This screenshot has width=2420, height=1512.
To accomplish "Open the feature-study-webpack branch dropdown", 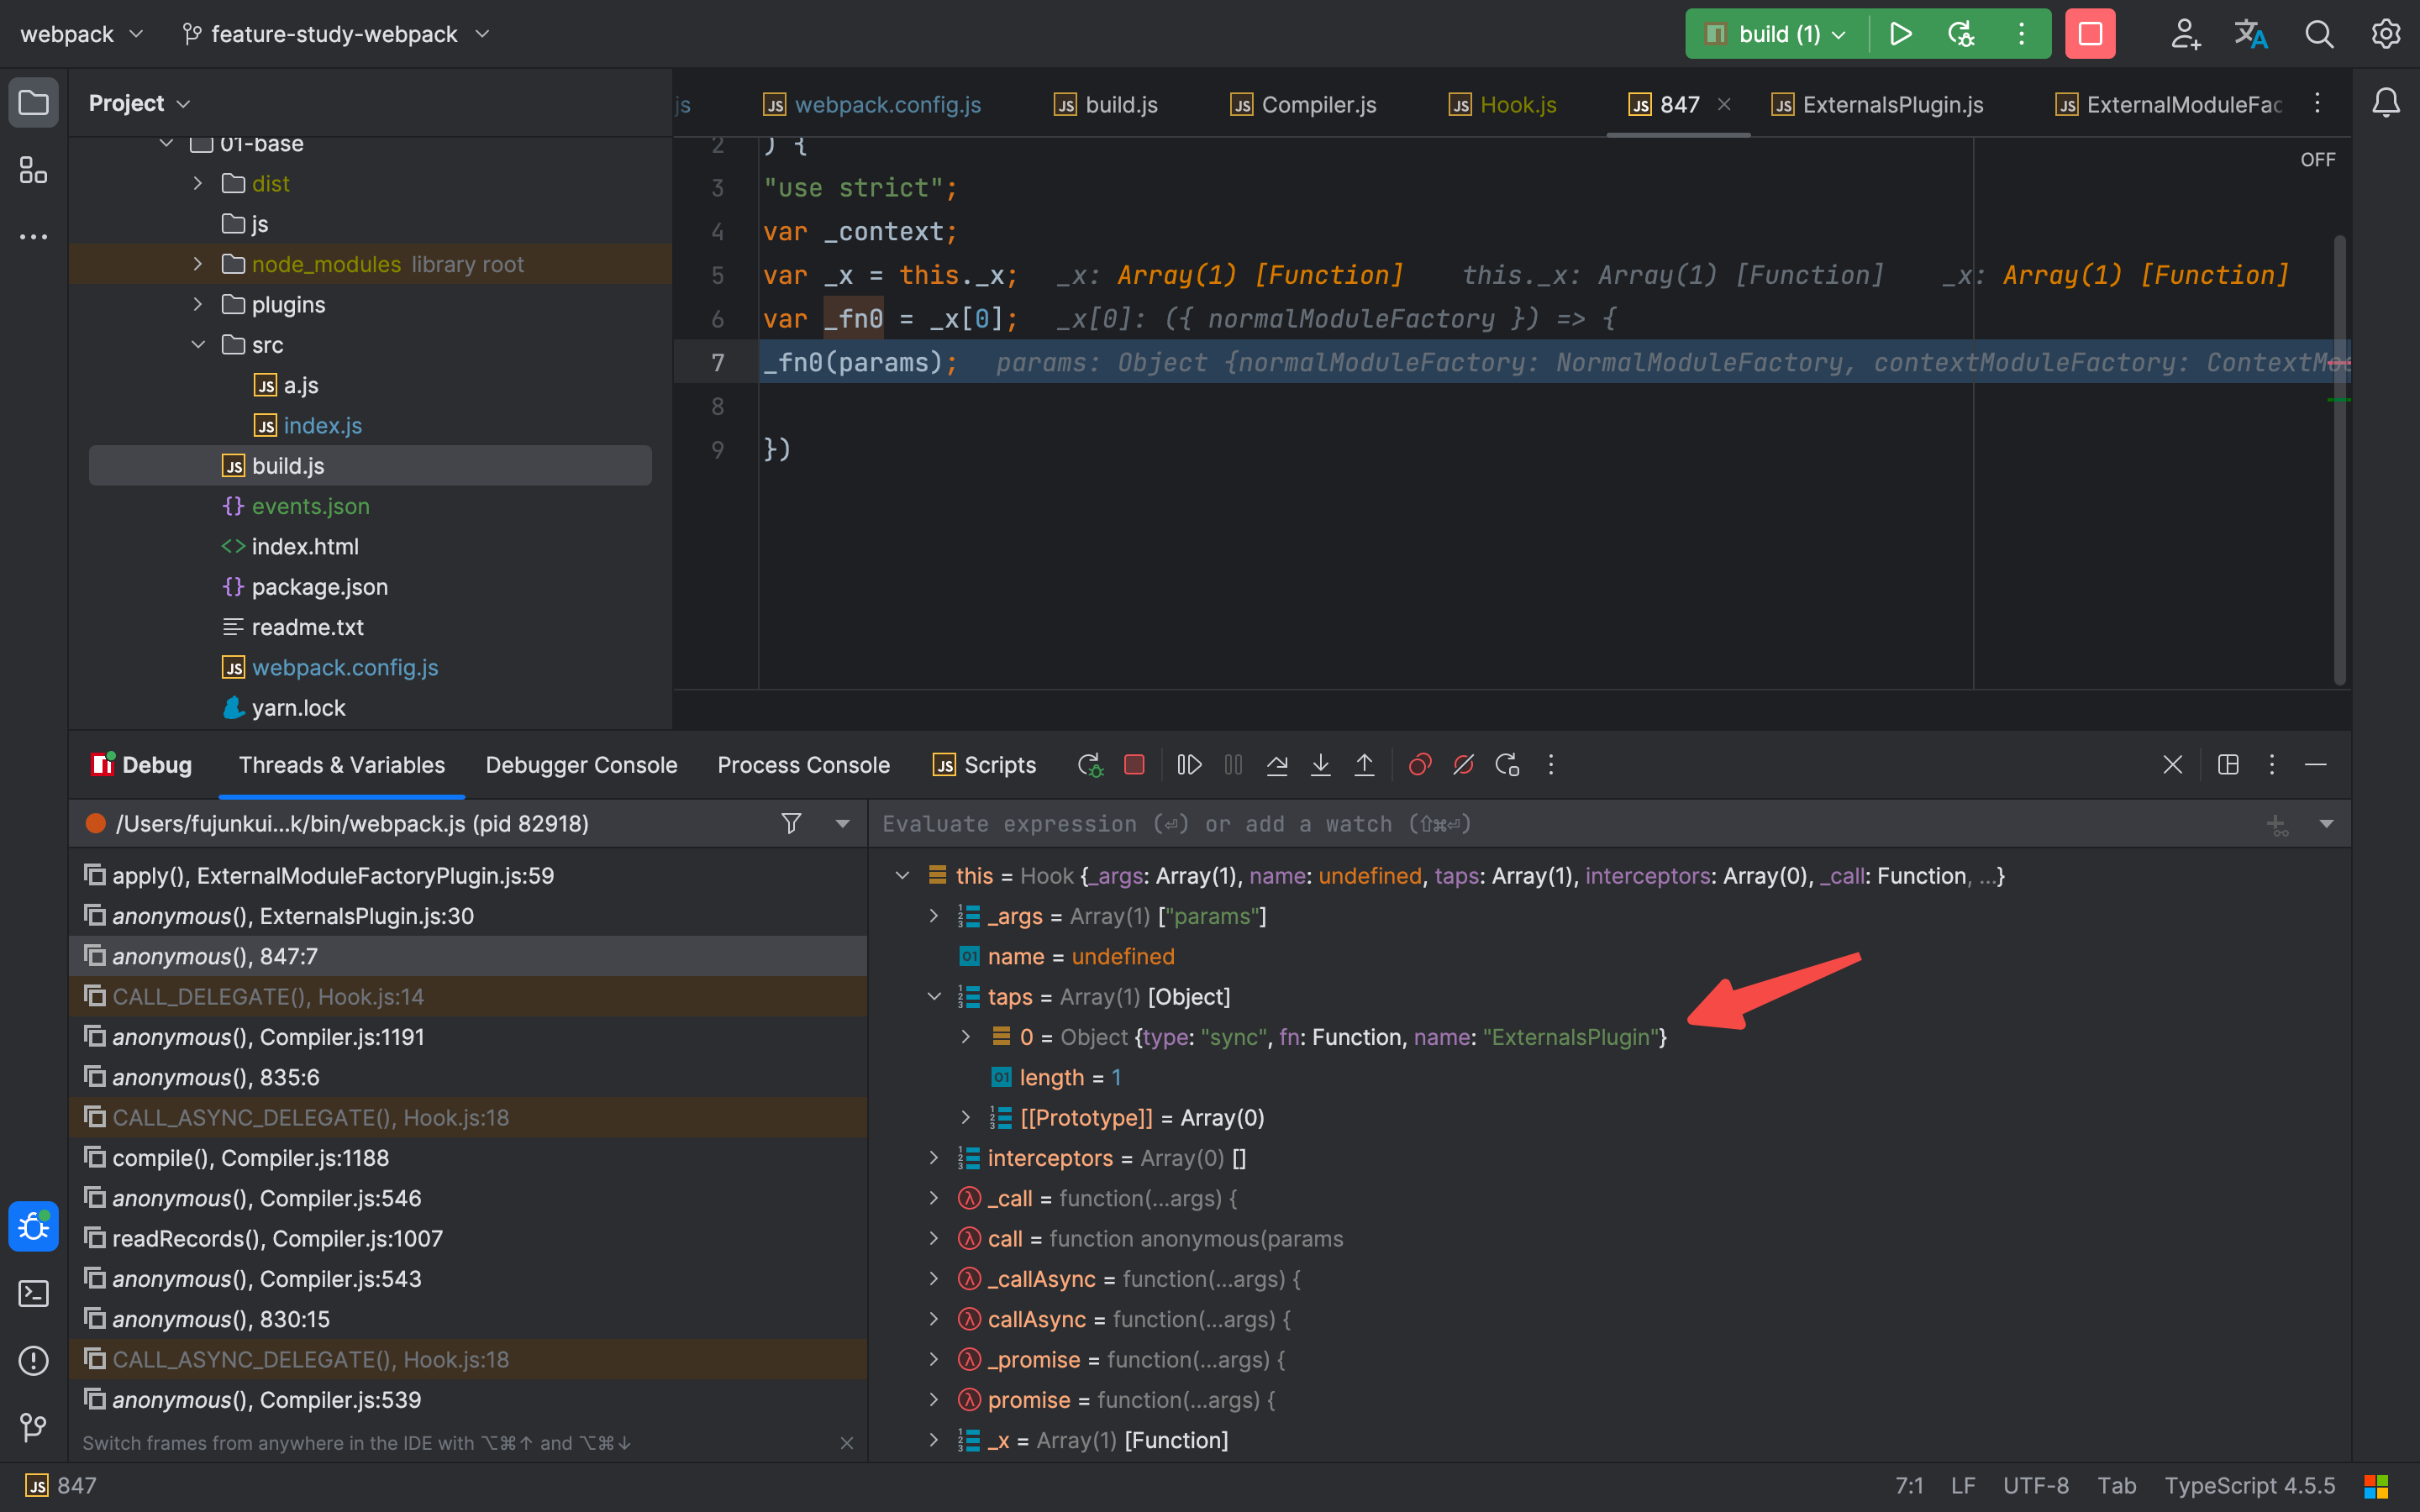I will [335, 34].
